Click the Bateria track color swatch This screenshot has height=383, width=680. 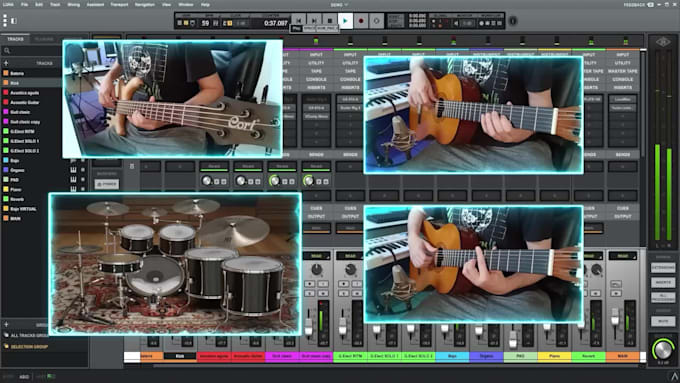coord(6,73)
